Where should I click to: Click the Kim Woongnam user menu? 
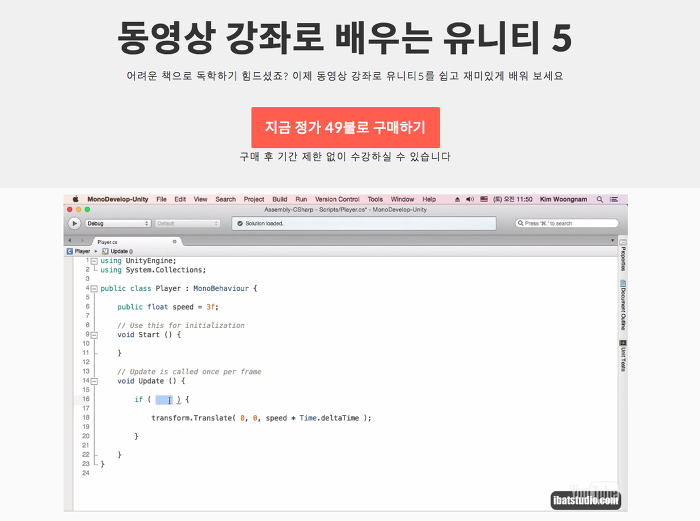click(563, 200)
